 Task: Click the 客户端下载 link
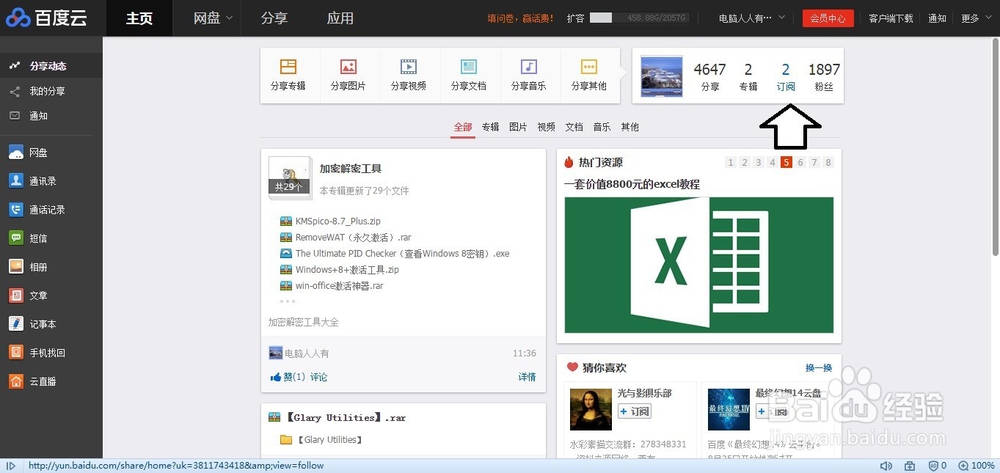point(890,18)
